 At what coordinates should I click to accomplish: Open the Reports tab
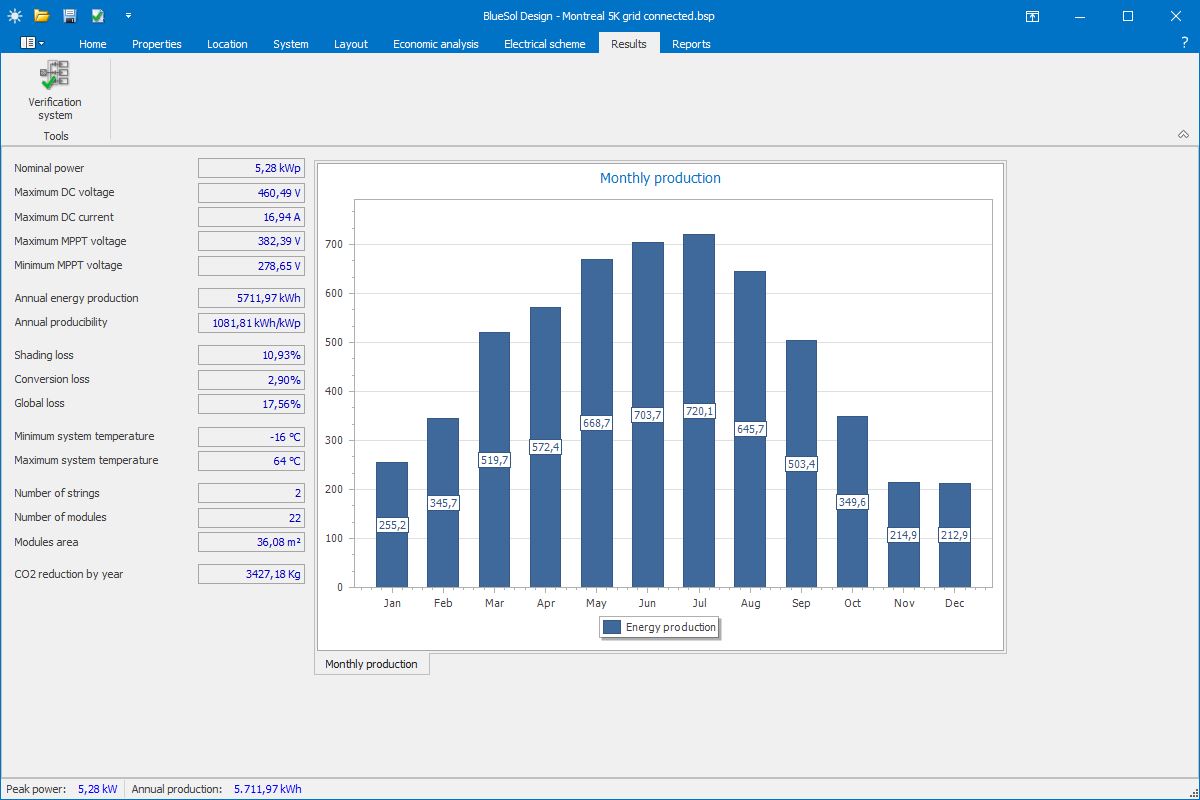691,44
